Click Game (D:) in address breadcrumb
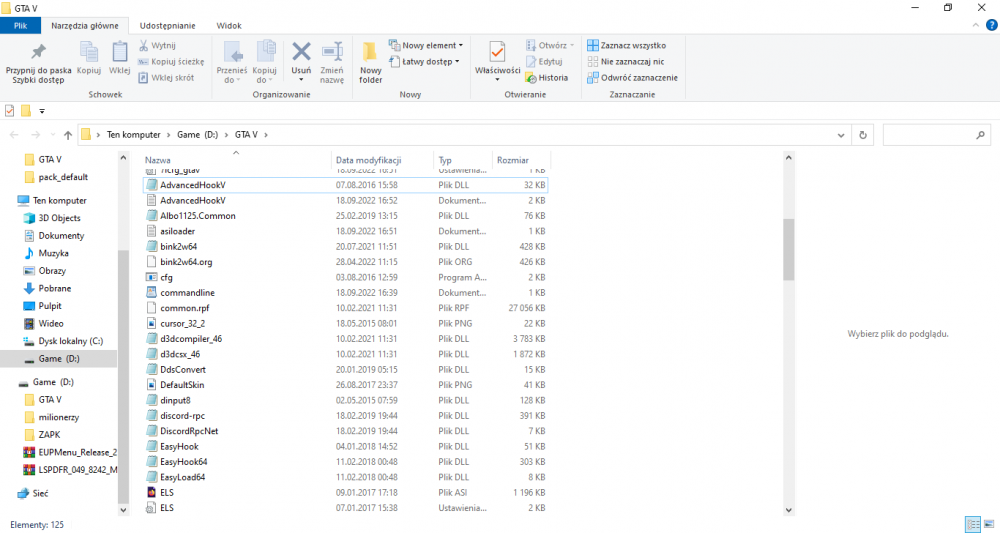Screen dimensions: 1000x533 197,135
